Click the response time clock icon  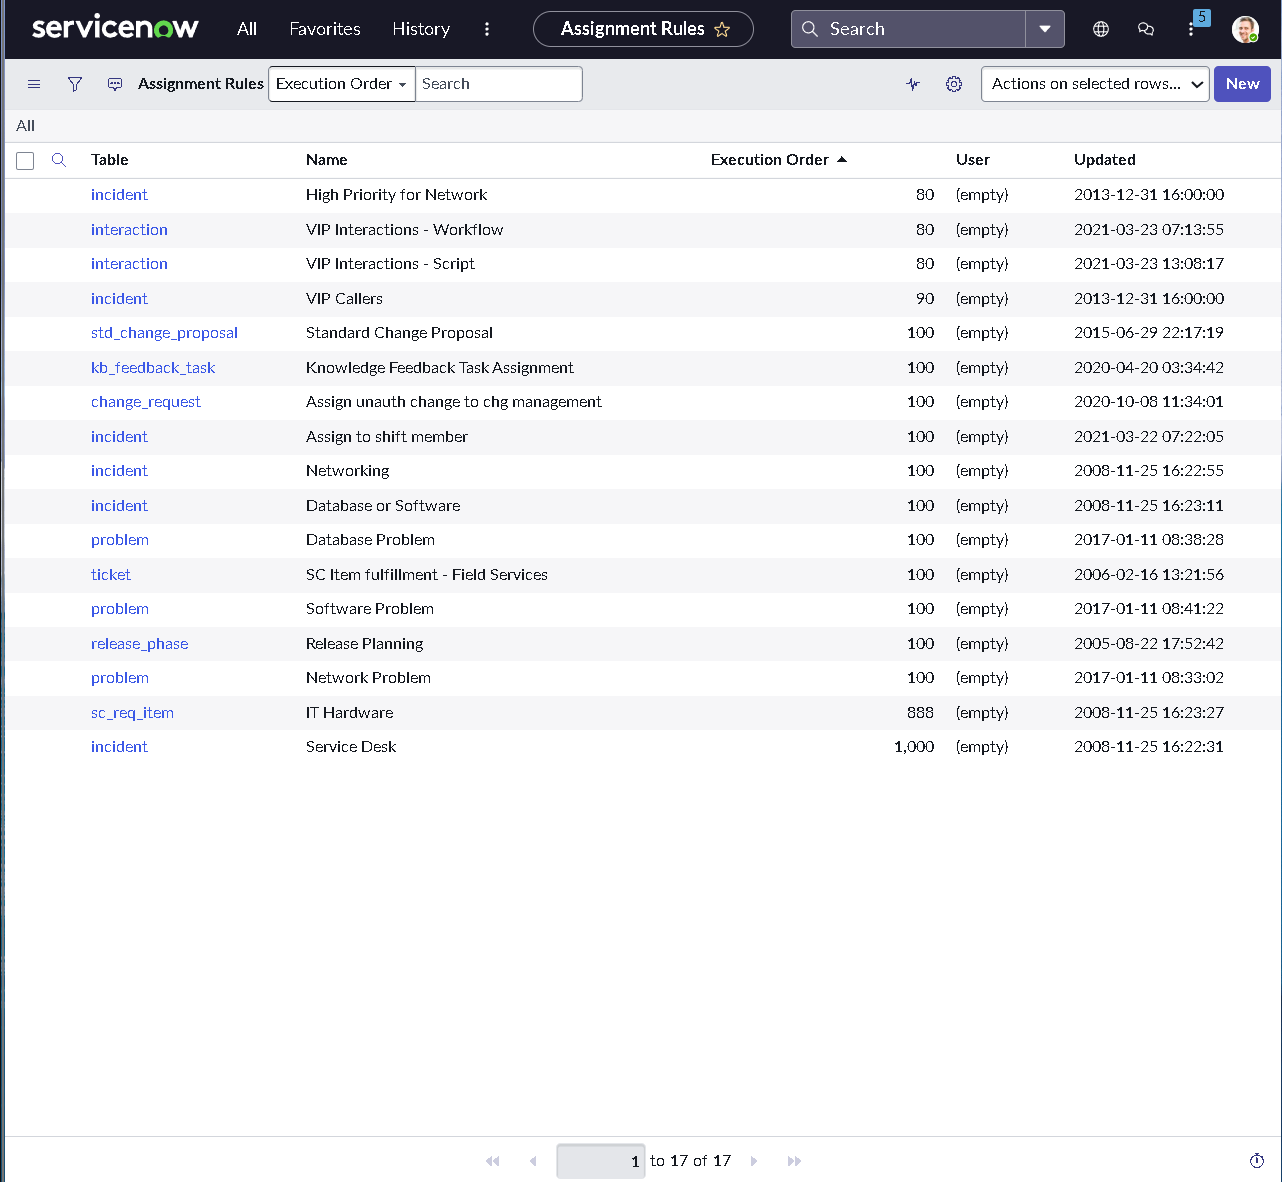coord(1257,1160)
